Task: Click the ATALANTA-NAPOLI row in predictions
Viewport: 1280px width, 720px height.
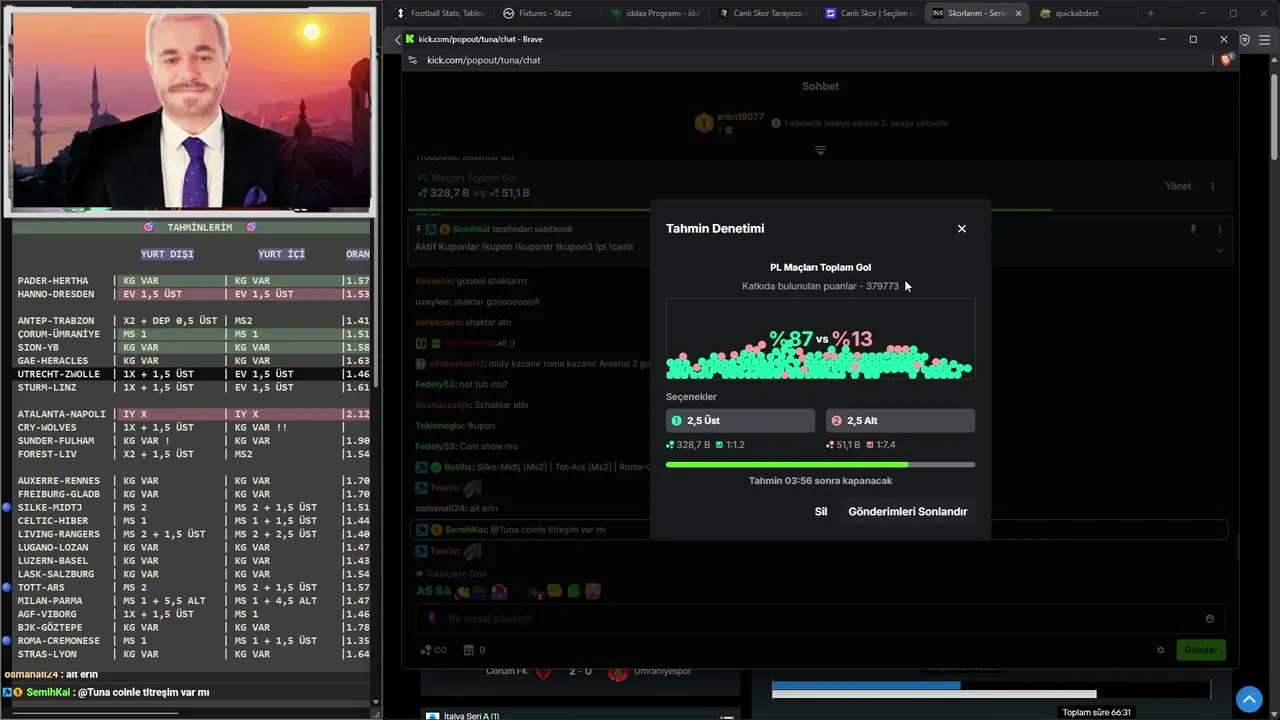Action: (193, 414)
